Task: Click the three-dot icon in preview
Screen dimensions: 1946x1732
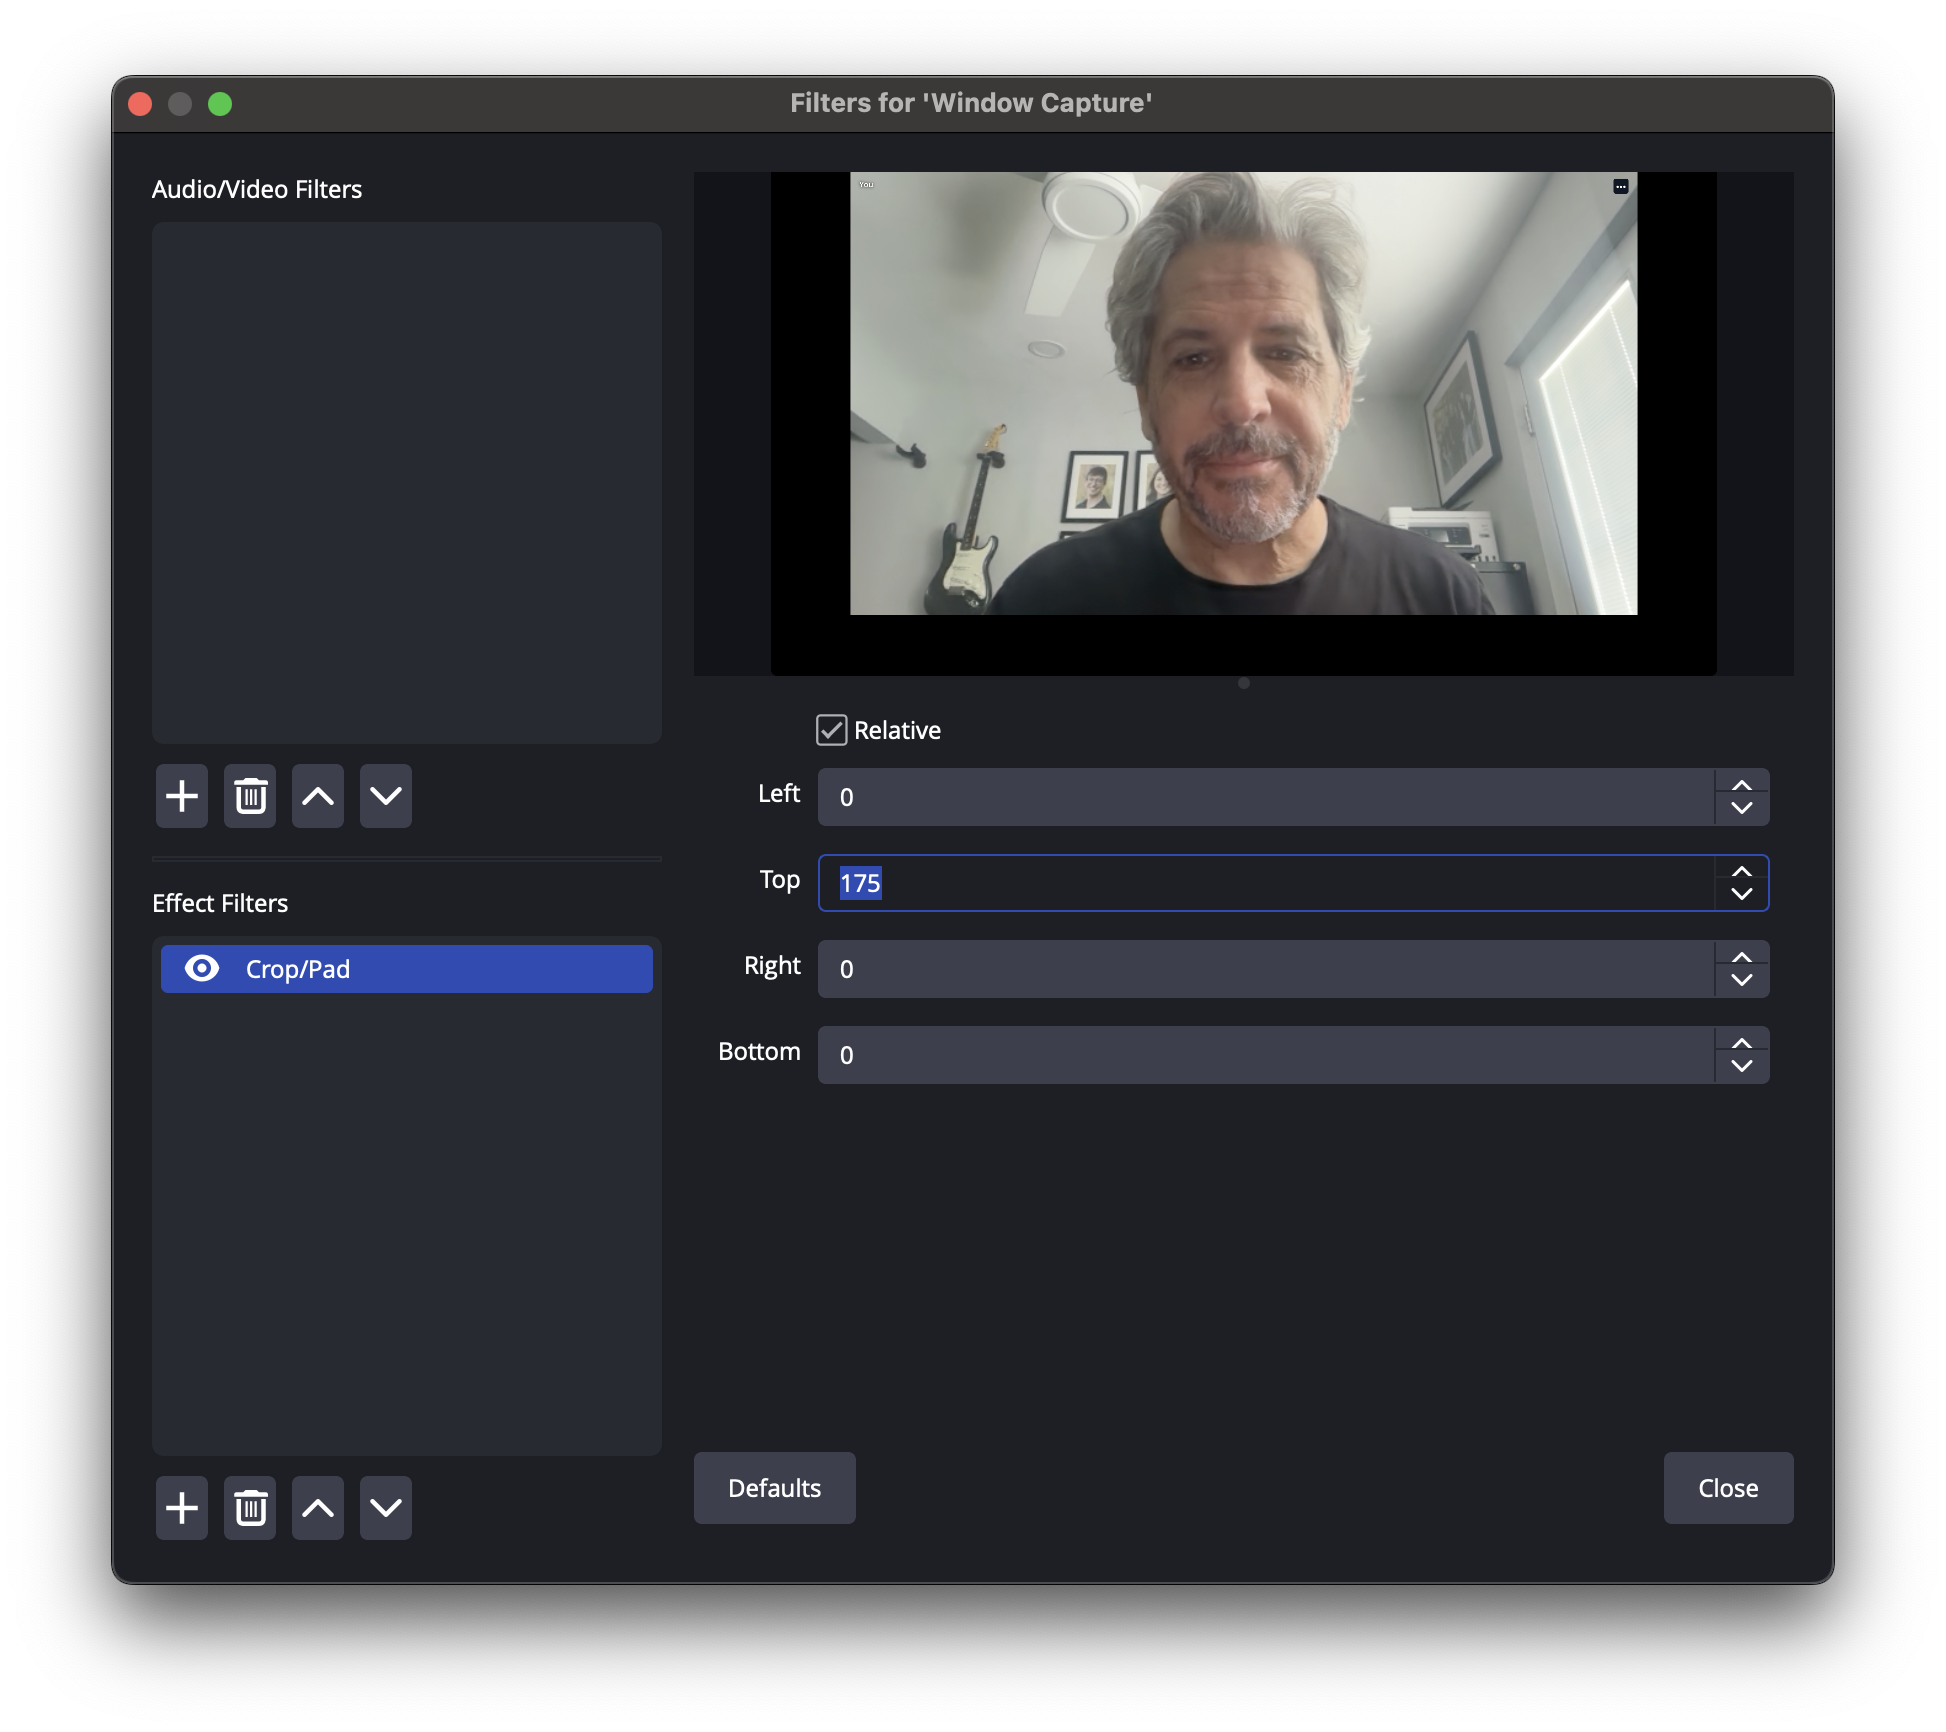Action: coord(1621,187)
